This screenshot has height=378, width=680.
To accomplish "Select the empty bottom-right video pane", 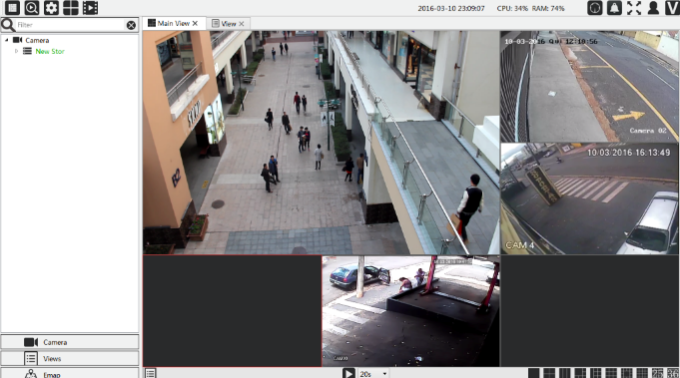I will coord(590,311).
